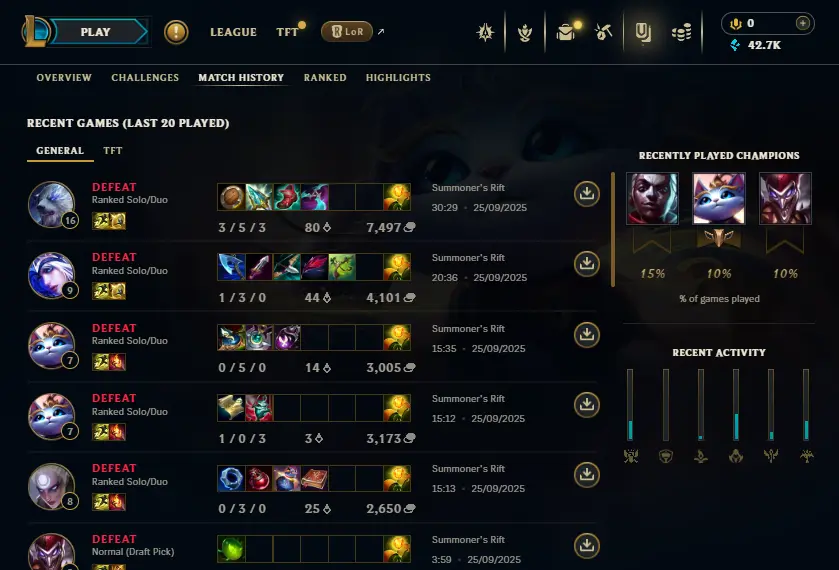The width and height of the screenshot is (839, 570).
Task: Click the plus icon to purchase RP
Action: point(803,23)
